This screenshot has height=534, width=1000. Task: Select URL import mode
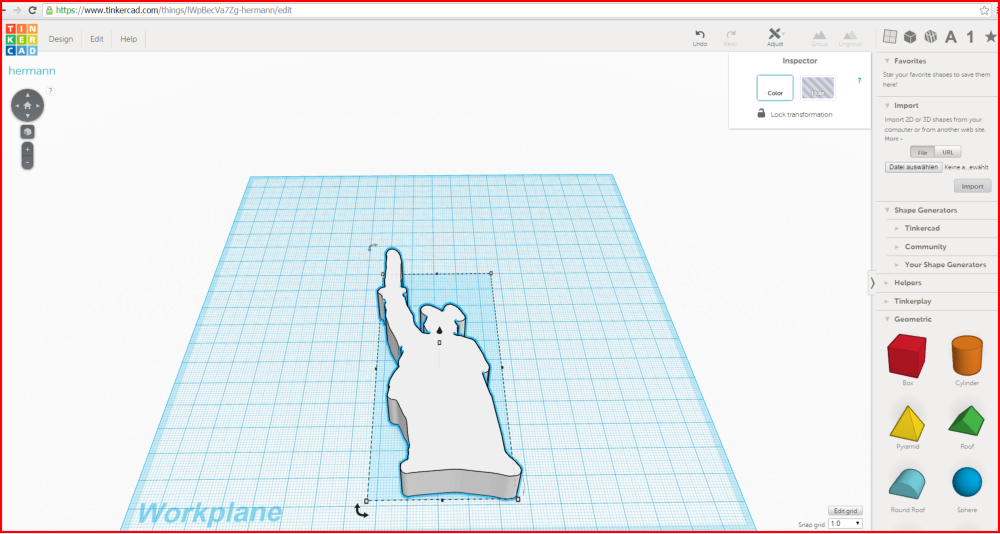[948, 152]
